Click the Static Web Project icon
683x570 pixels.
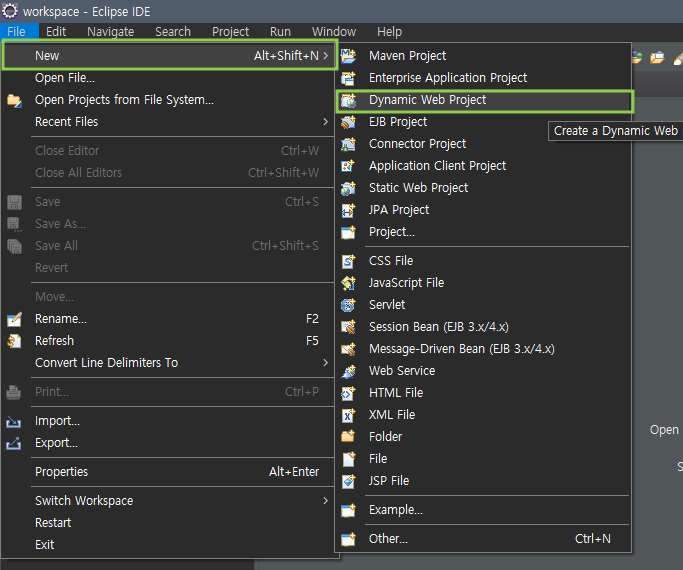(x=348, y=188)
